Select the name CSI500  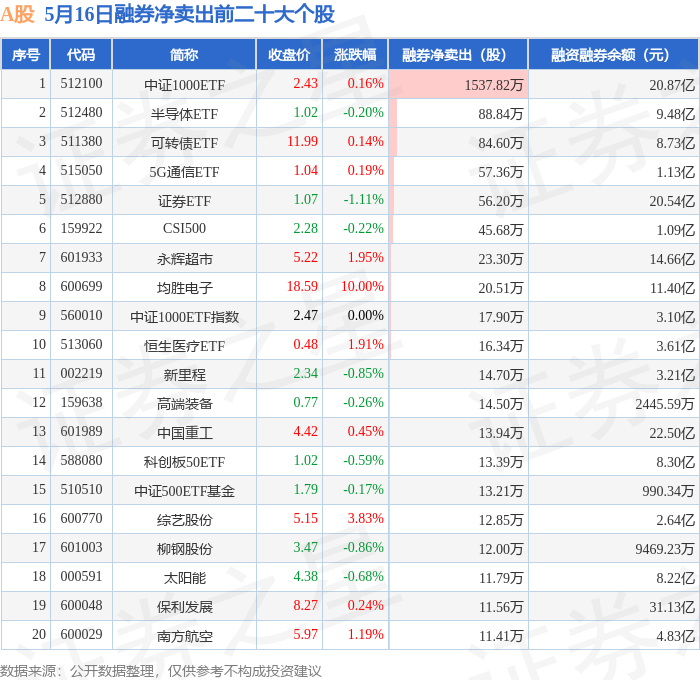point(184,229)
